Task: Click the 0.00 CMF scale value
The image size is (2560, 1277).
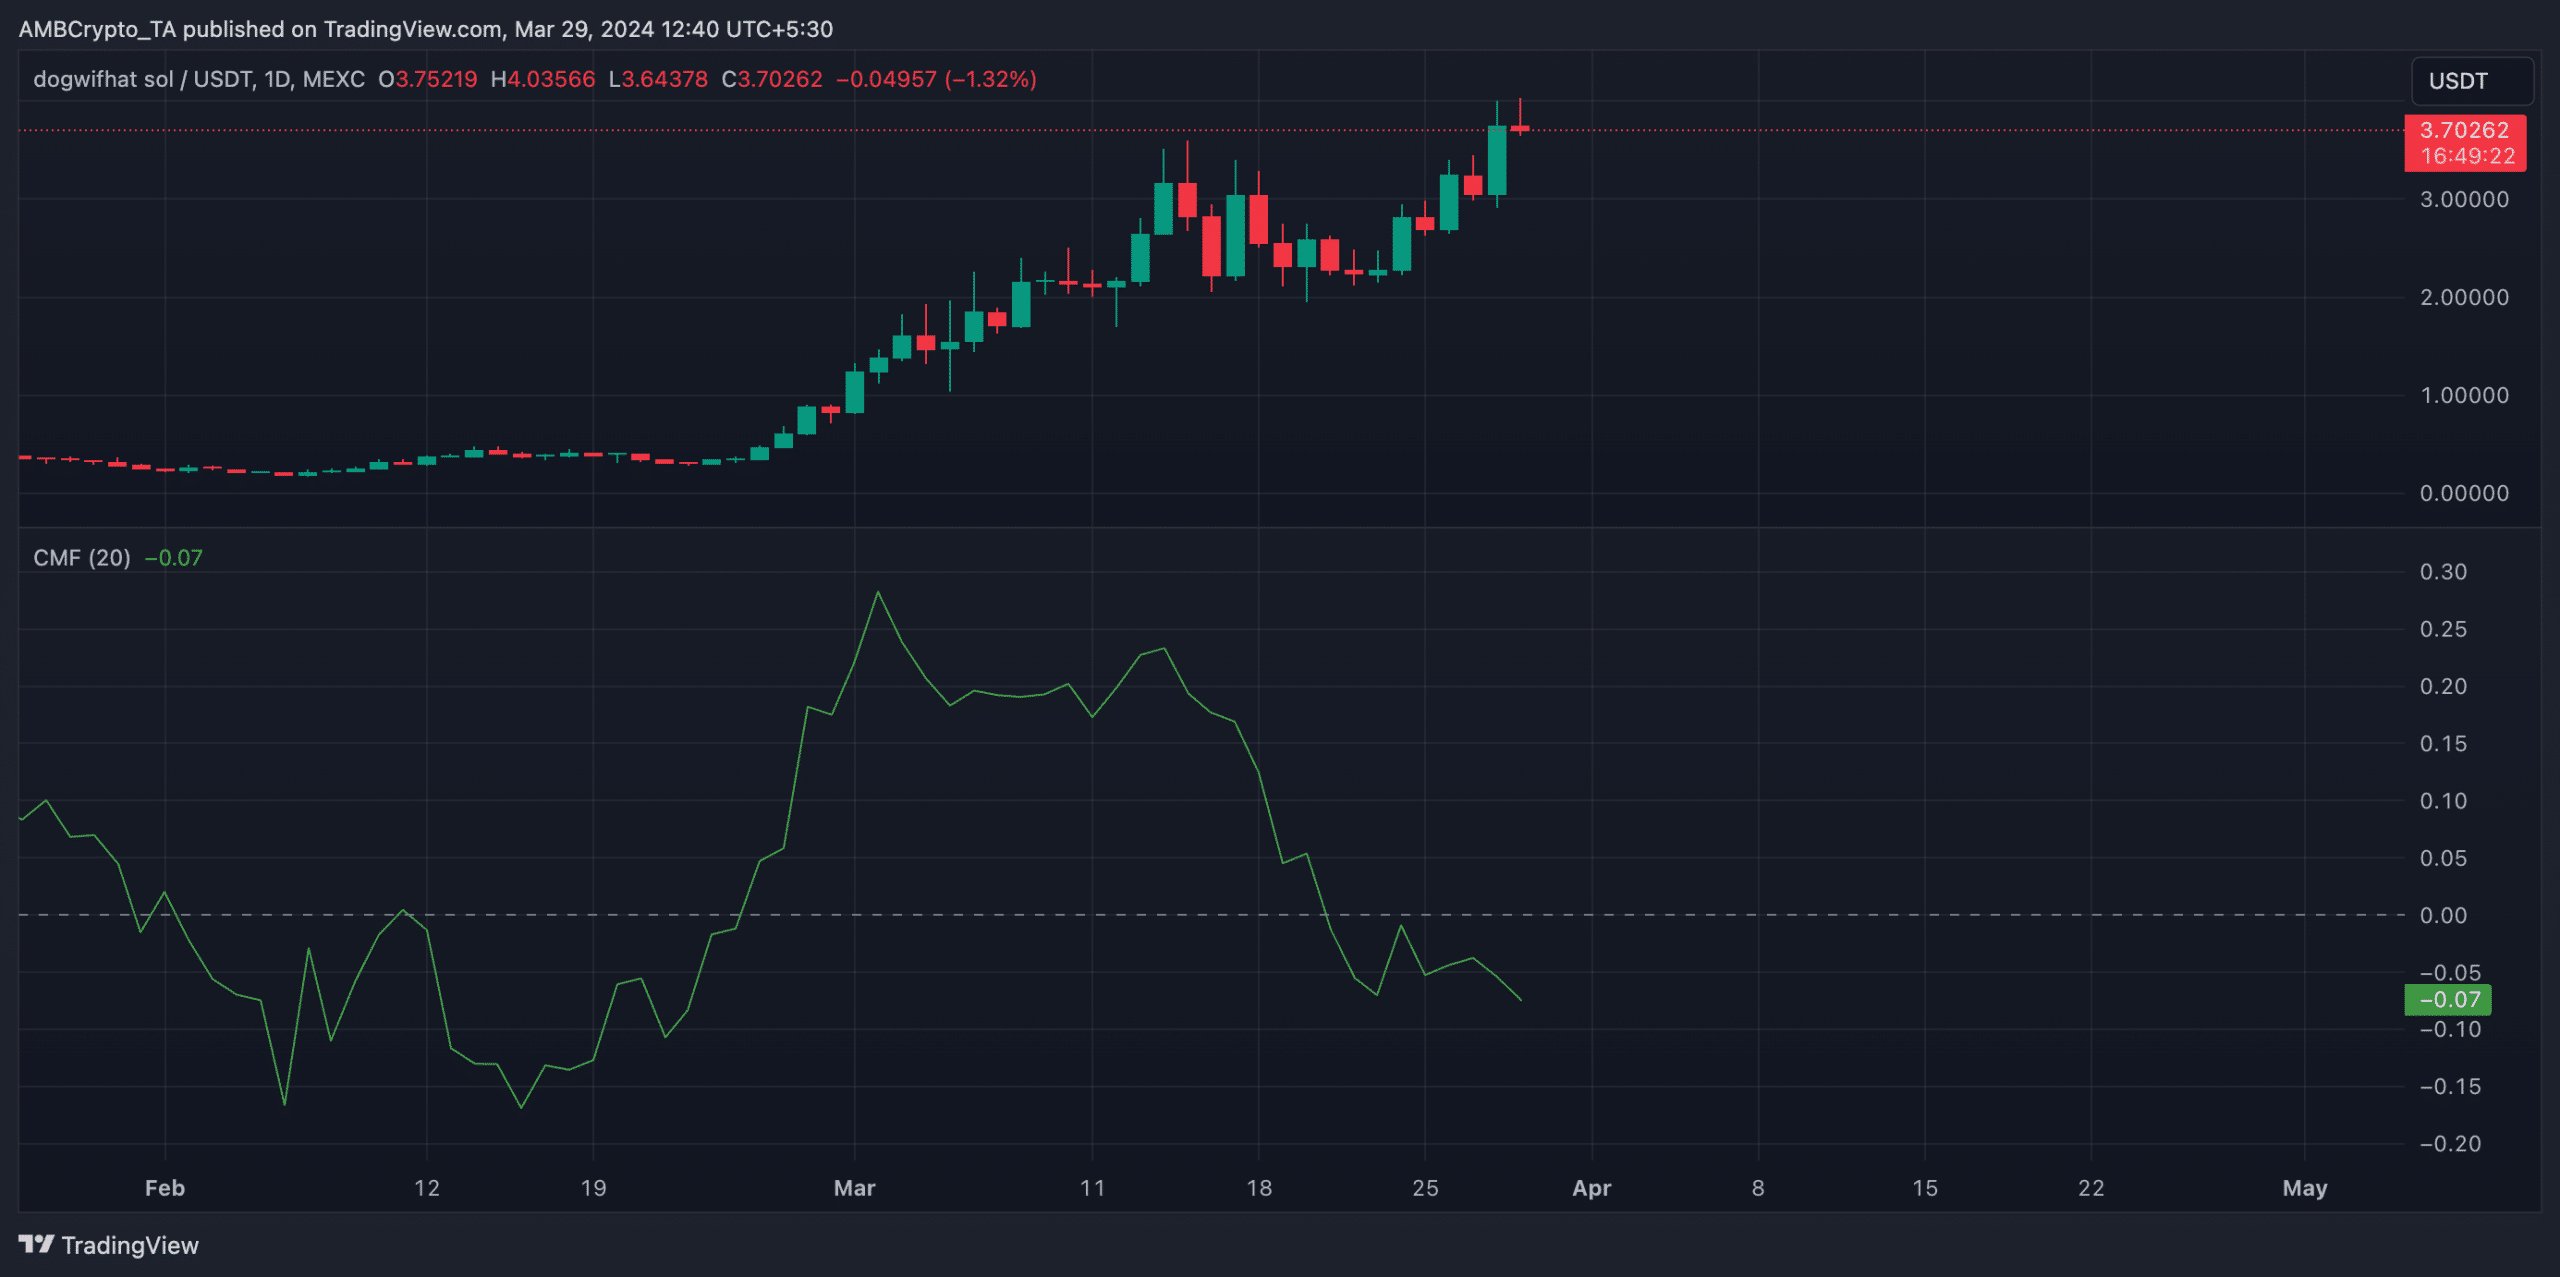Action: click(x=2443, y=915)
